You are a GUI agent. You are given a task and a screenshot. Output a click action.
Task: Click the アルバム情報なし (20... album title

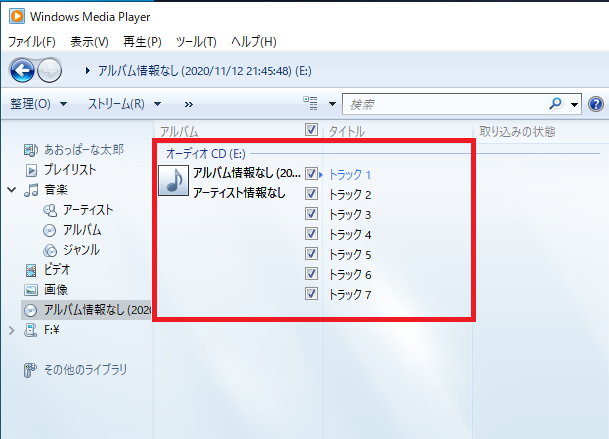pyautogui.click(x=247, y=173)
